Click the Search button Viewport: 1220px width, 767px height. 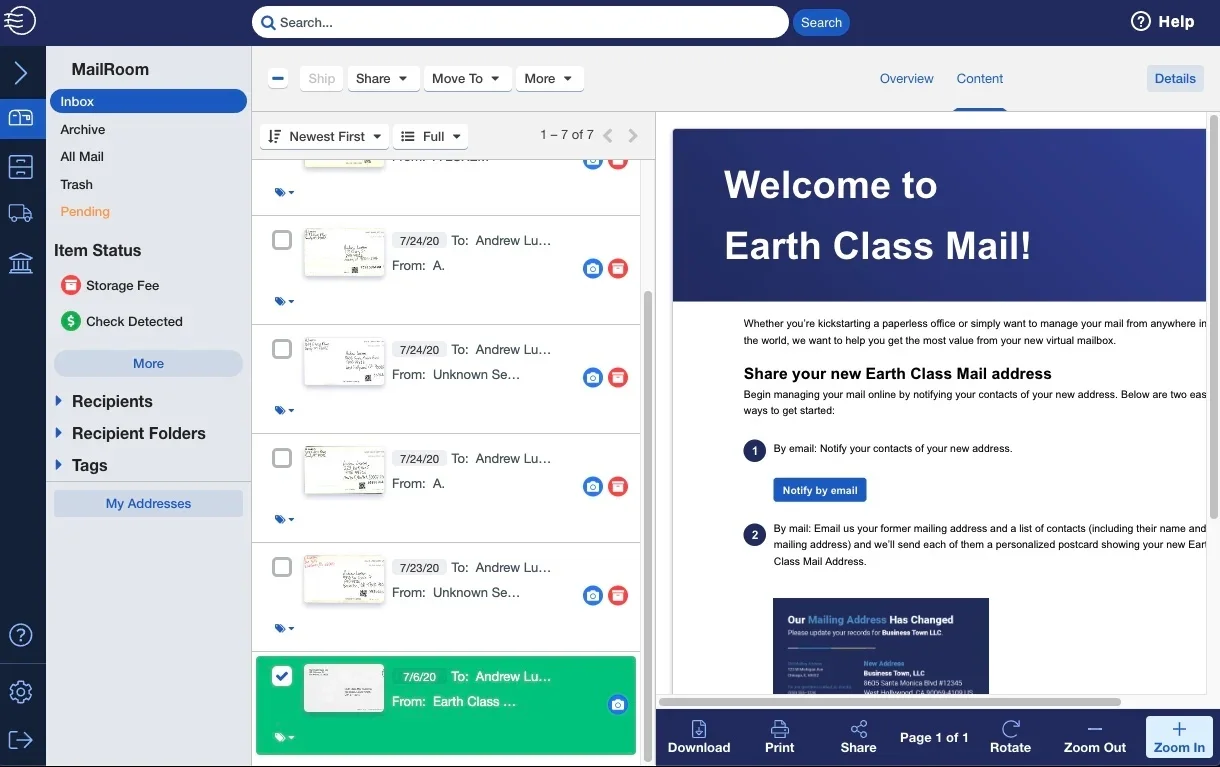tap(821, 22)
